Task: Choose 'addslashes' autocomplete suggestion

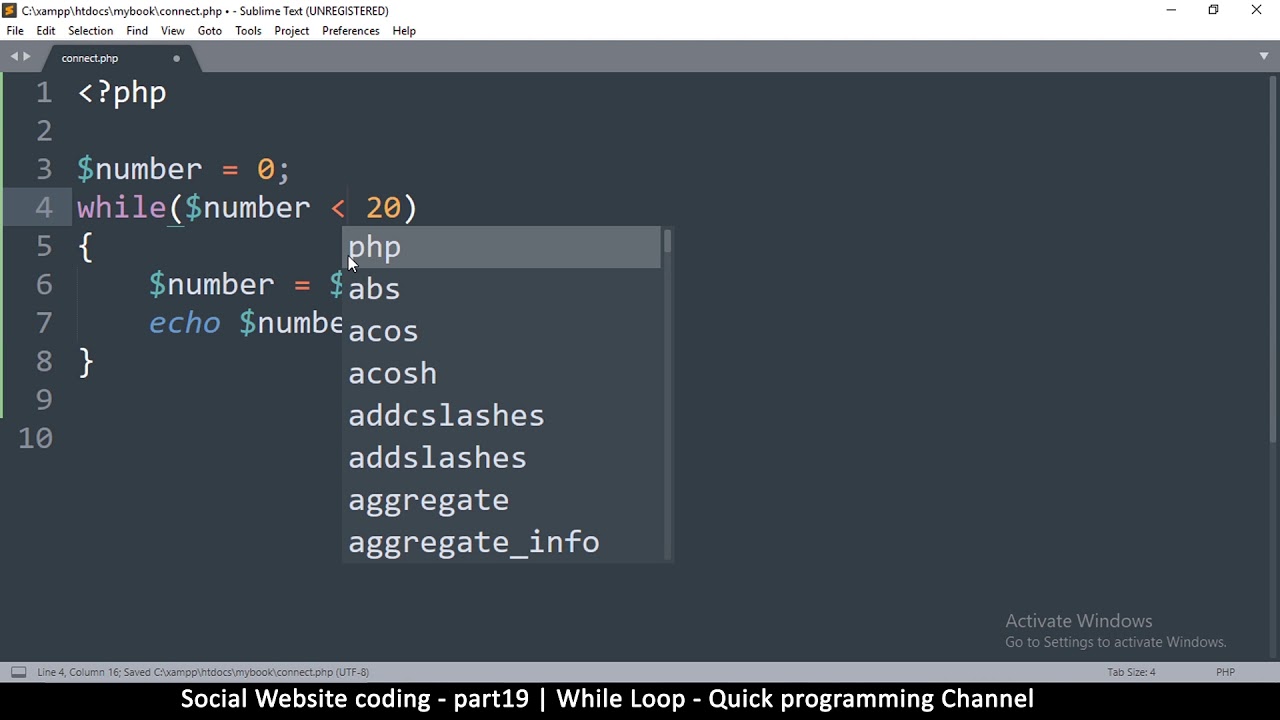Action: [x=501, y=457]
